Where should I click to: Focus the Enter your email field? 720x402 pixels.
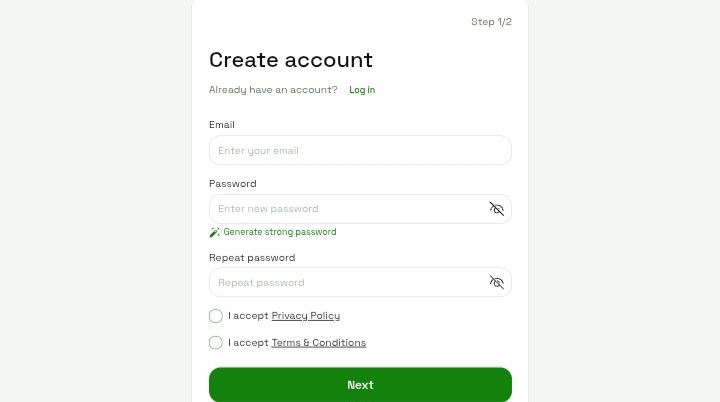[x=360, y=150]
